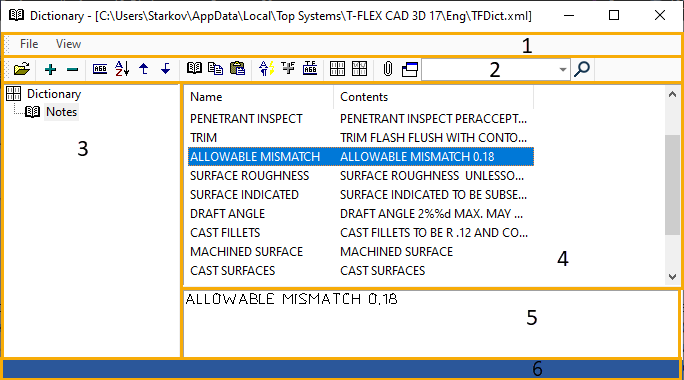Viewport: 684px width, 380px height.
Task: Minimize the Dictionary window
Action: pyautogui.click(x=568, y=15)
